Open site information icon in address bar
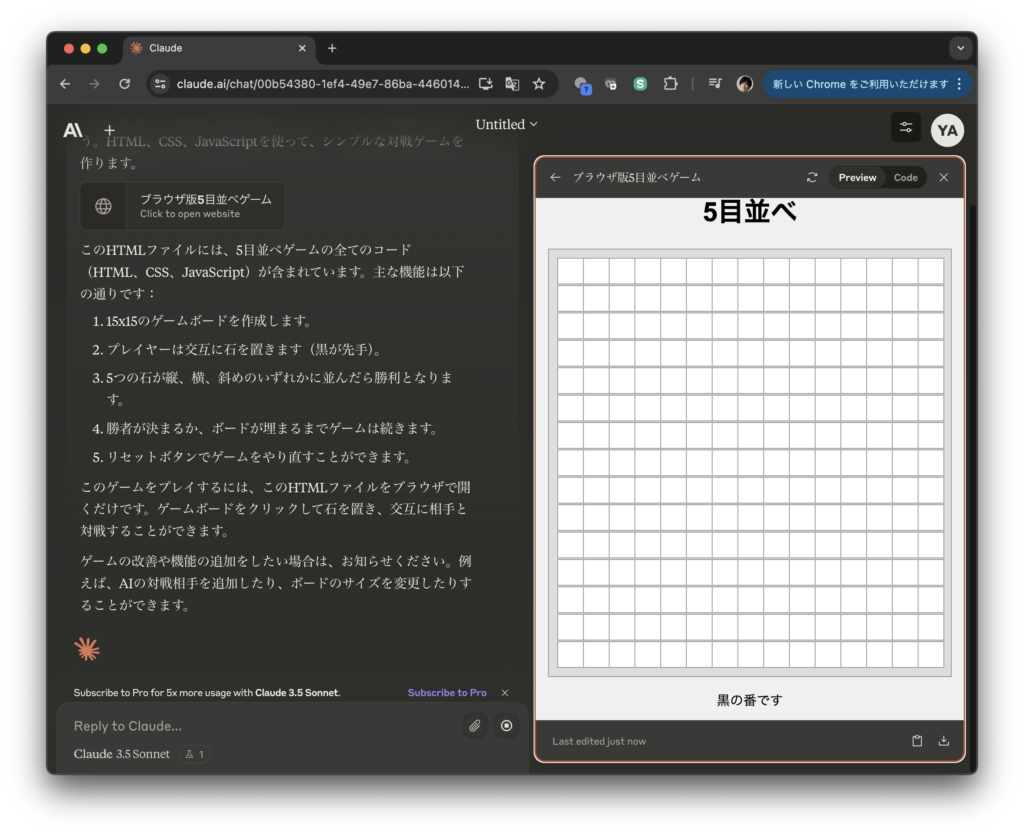Screen dimensions: 1024x836 pos(160,84)
